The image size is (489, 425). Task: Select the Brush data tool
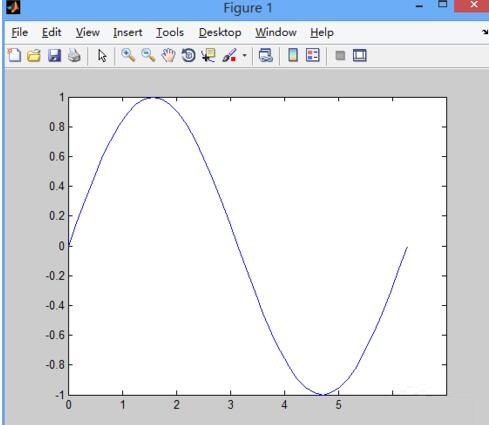point(229,55)
